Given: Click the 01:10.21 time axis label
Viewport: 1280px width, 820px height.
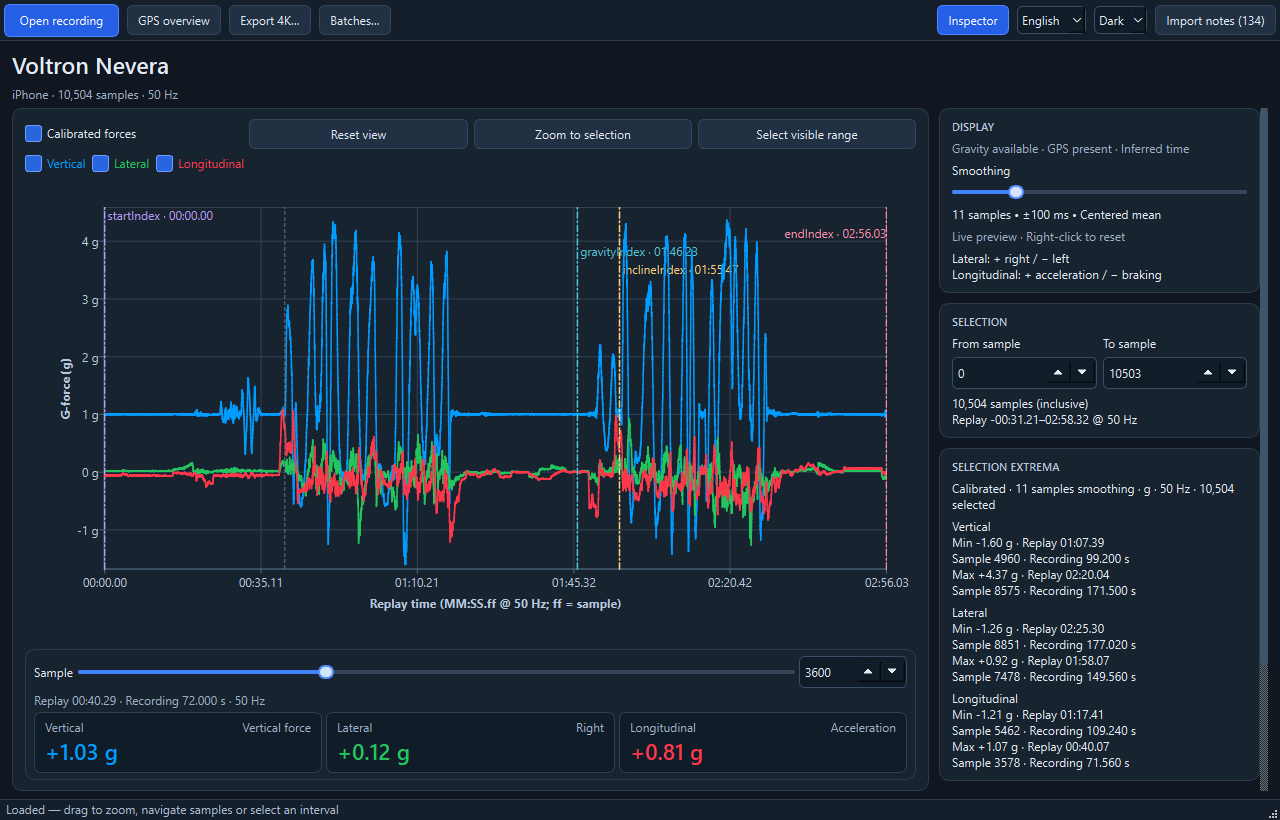Looking at the screenshot, I should click(x=417, y=582).
